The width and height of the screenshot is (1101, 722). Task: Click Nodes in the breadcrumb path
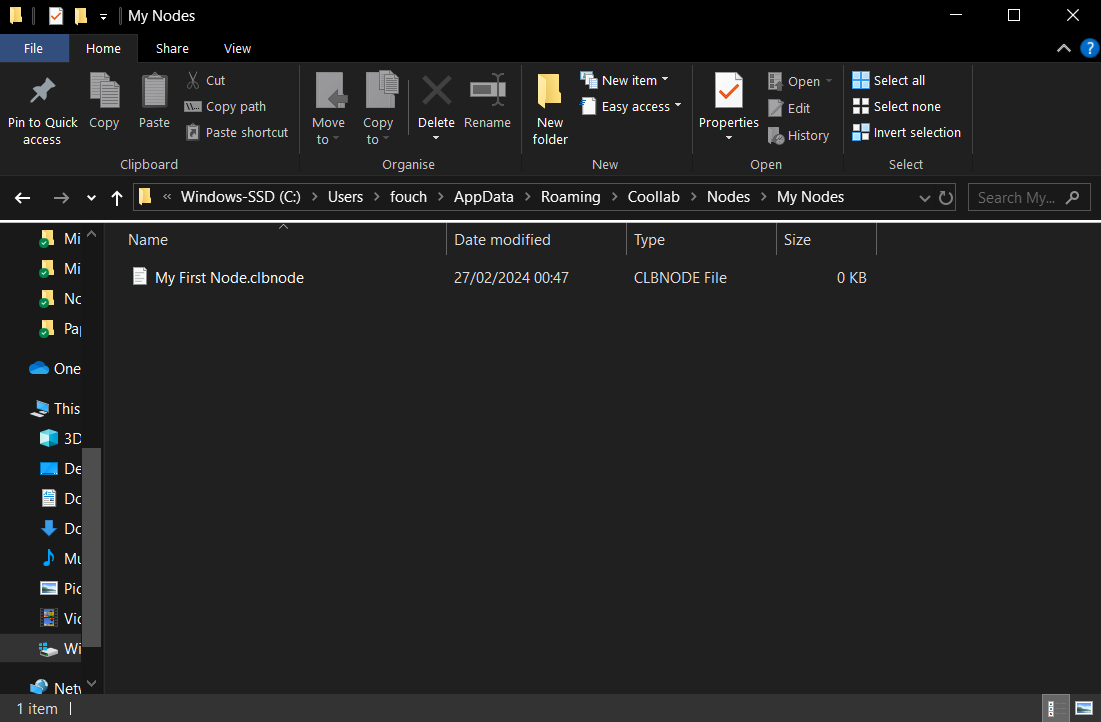(728, 197)
